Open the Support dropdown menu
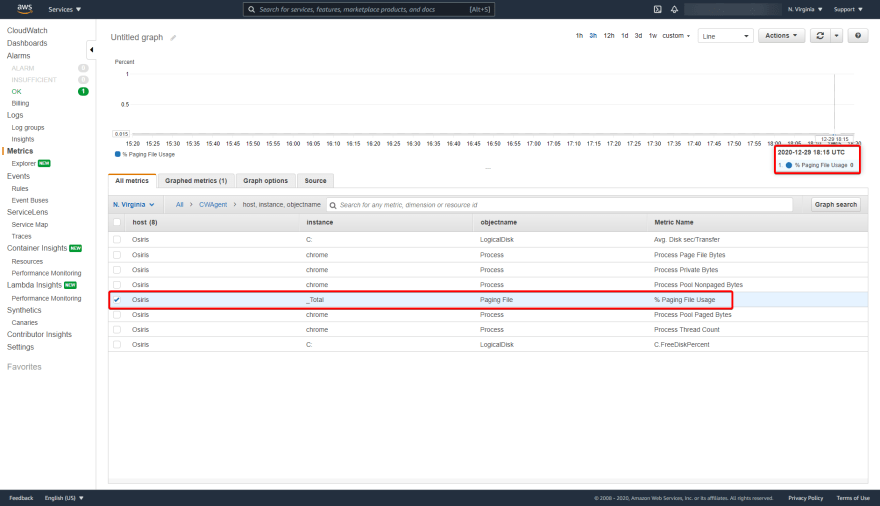Viewport: 880px width, 506px height. (x=848, y=9)
